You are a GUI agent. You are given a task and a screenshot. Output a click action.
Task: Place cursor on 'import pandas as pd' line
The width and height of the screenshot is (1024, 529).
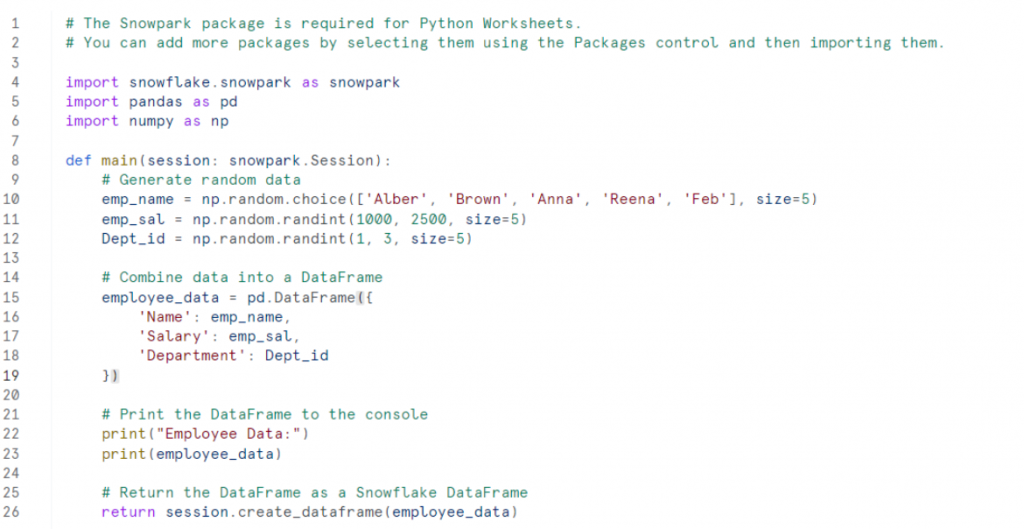tap(152, 102)
